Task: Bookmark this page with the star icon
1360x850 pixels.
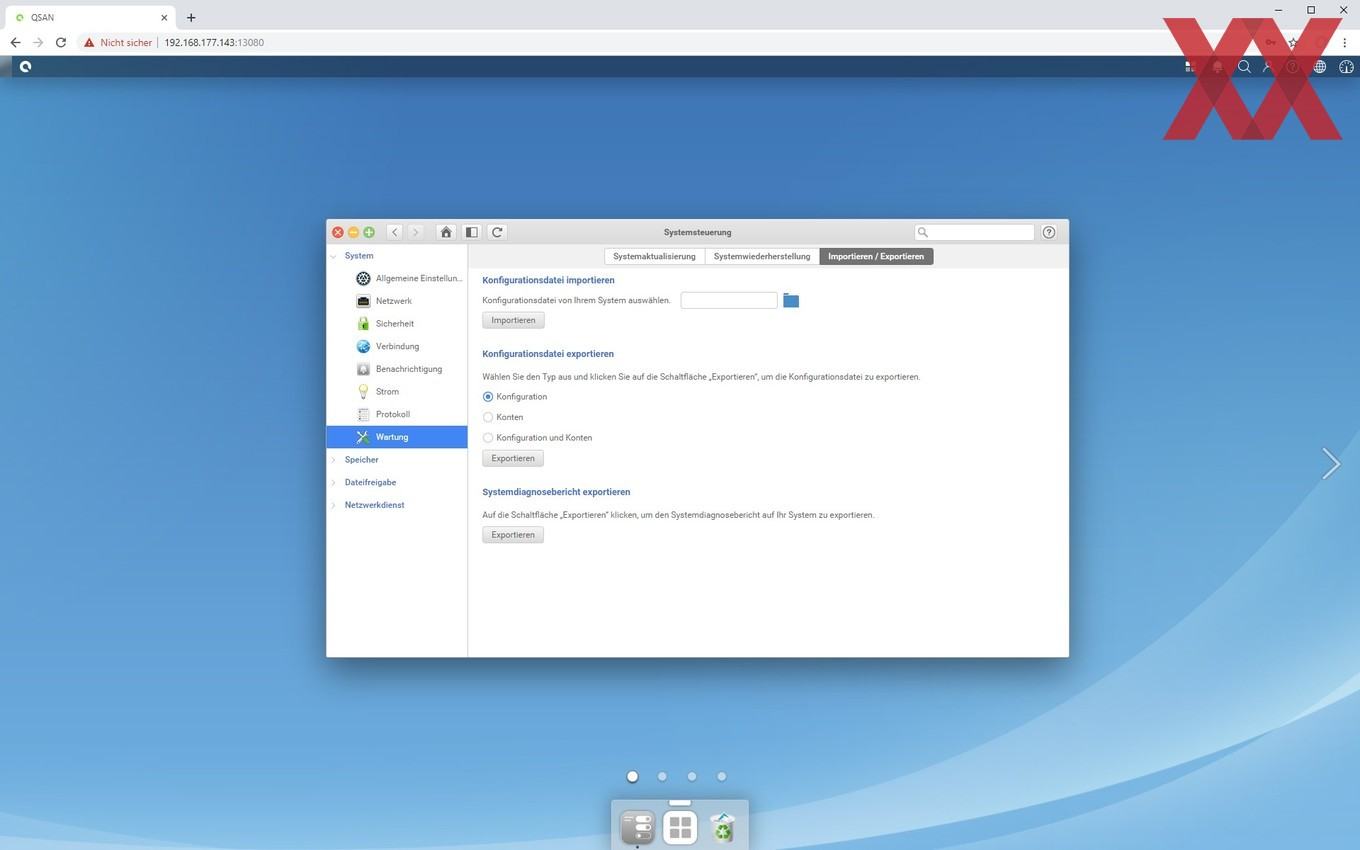Action: [1293, 43]
